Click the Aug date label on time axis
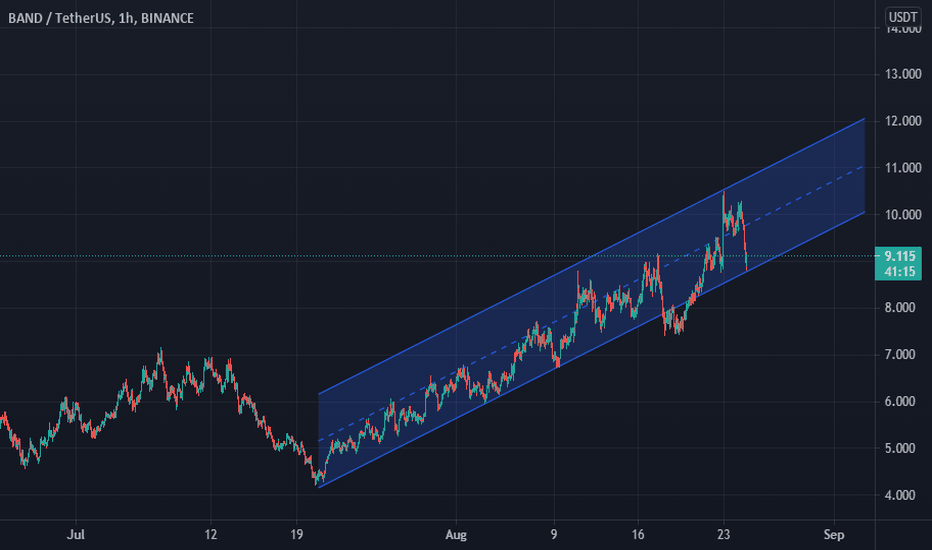Screen dimensions: 932x550 456,535
